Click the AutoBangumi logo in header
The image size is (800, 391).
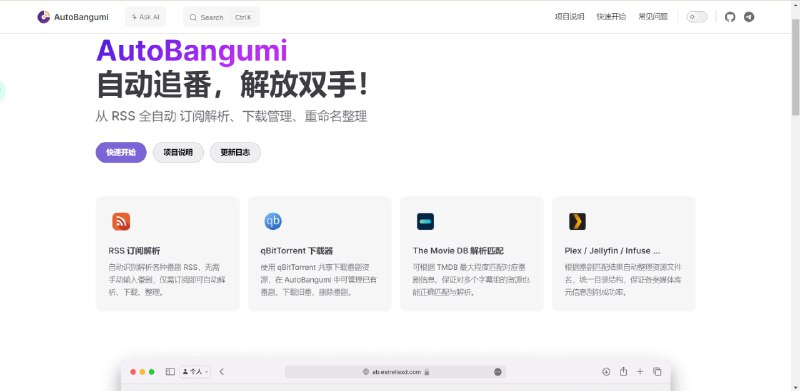[x=73, y=17]
